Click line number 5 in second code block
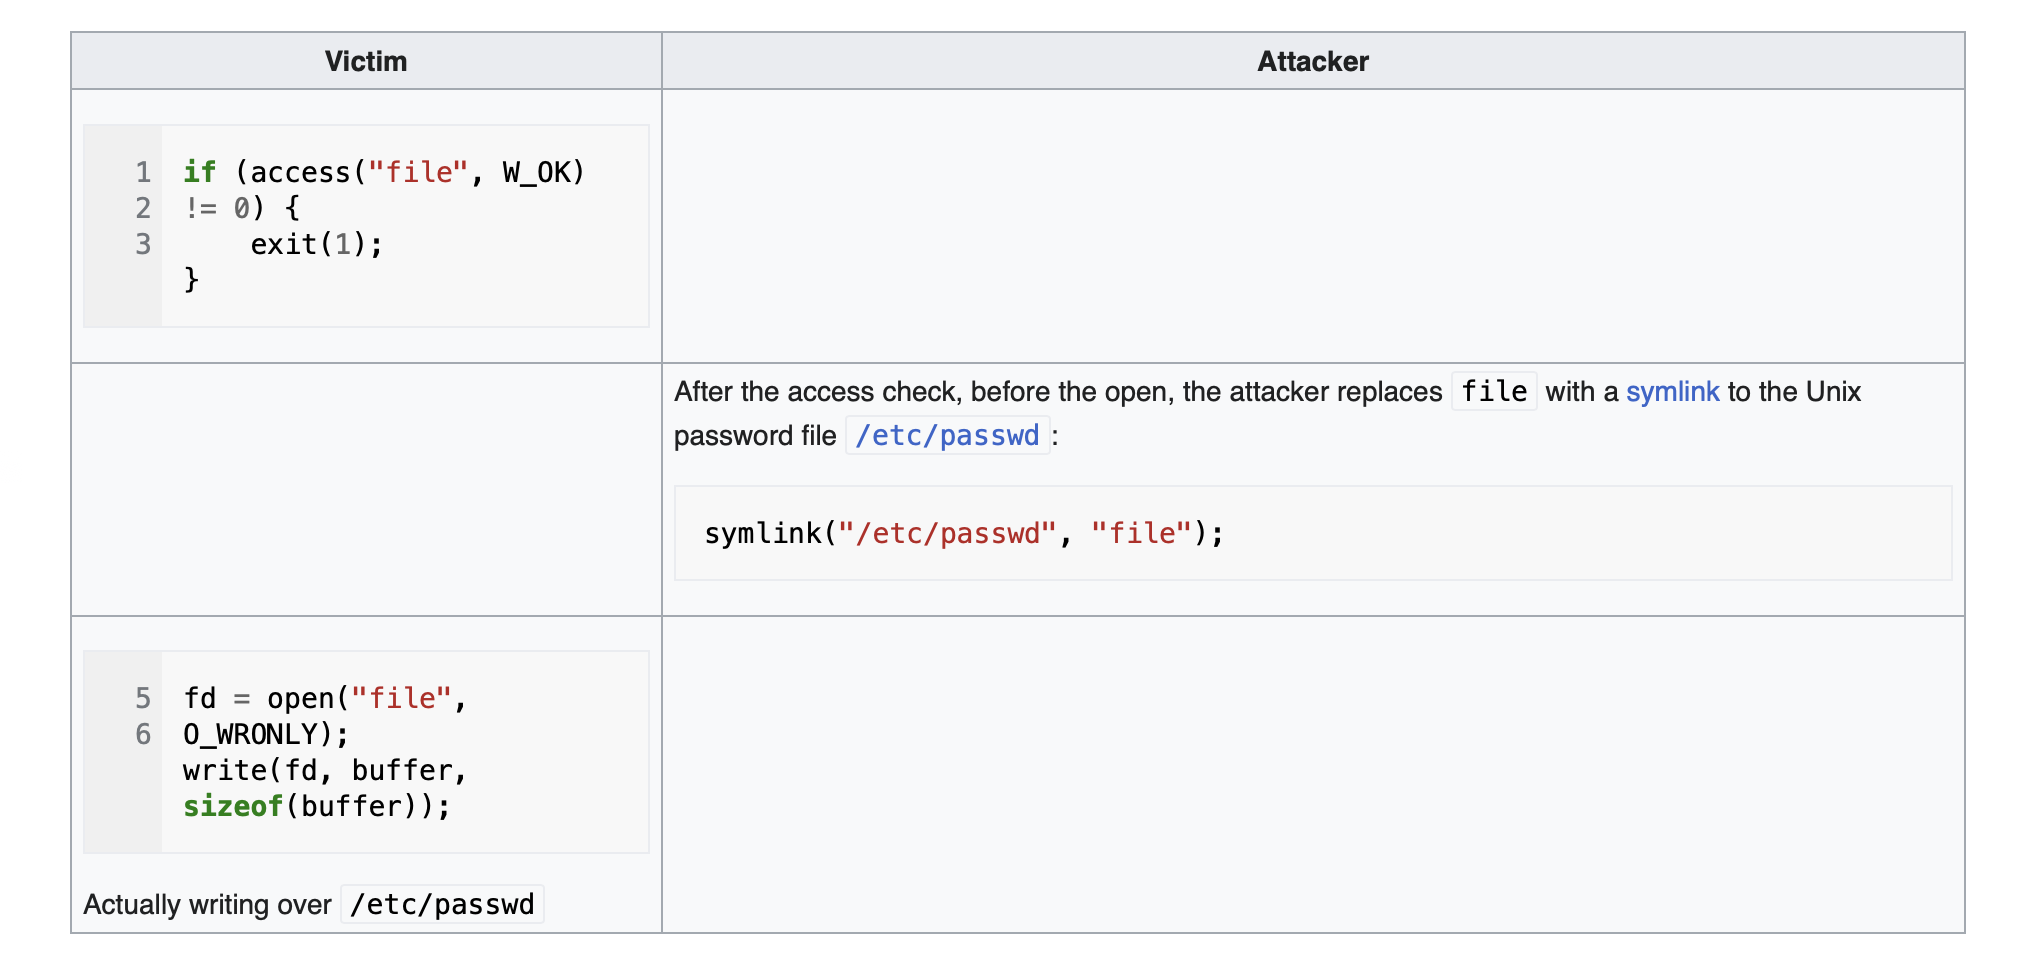The image size is (2044, 958). pos(143,698)
